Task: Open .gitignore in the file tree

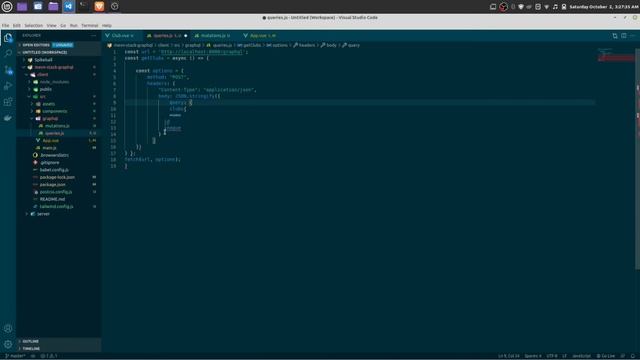Action: (x=58, y=162)
